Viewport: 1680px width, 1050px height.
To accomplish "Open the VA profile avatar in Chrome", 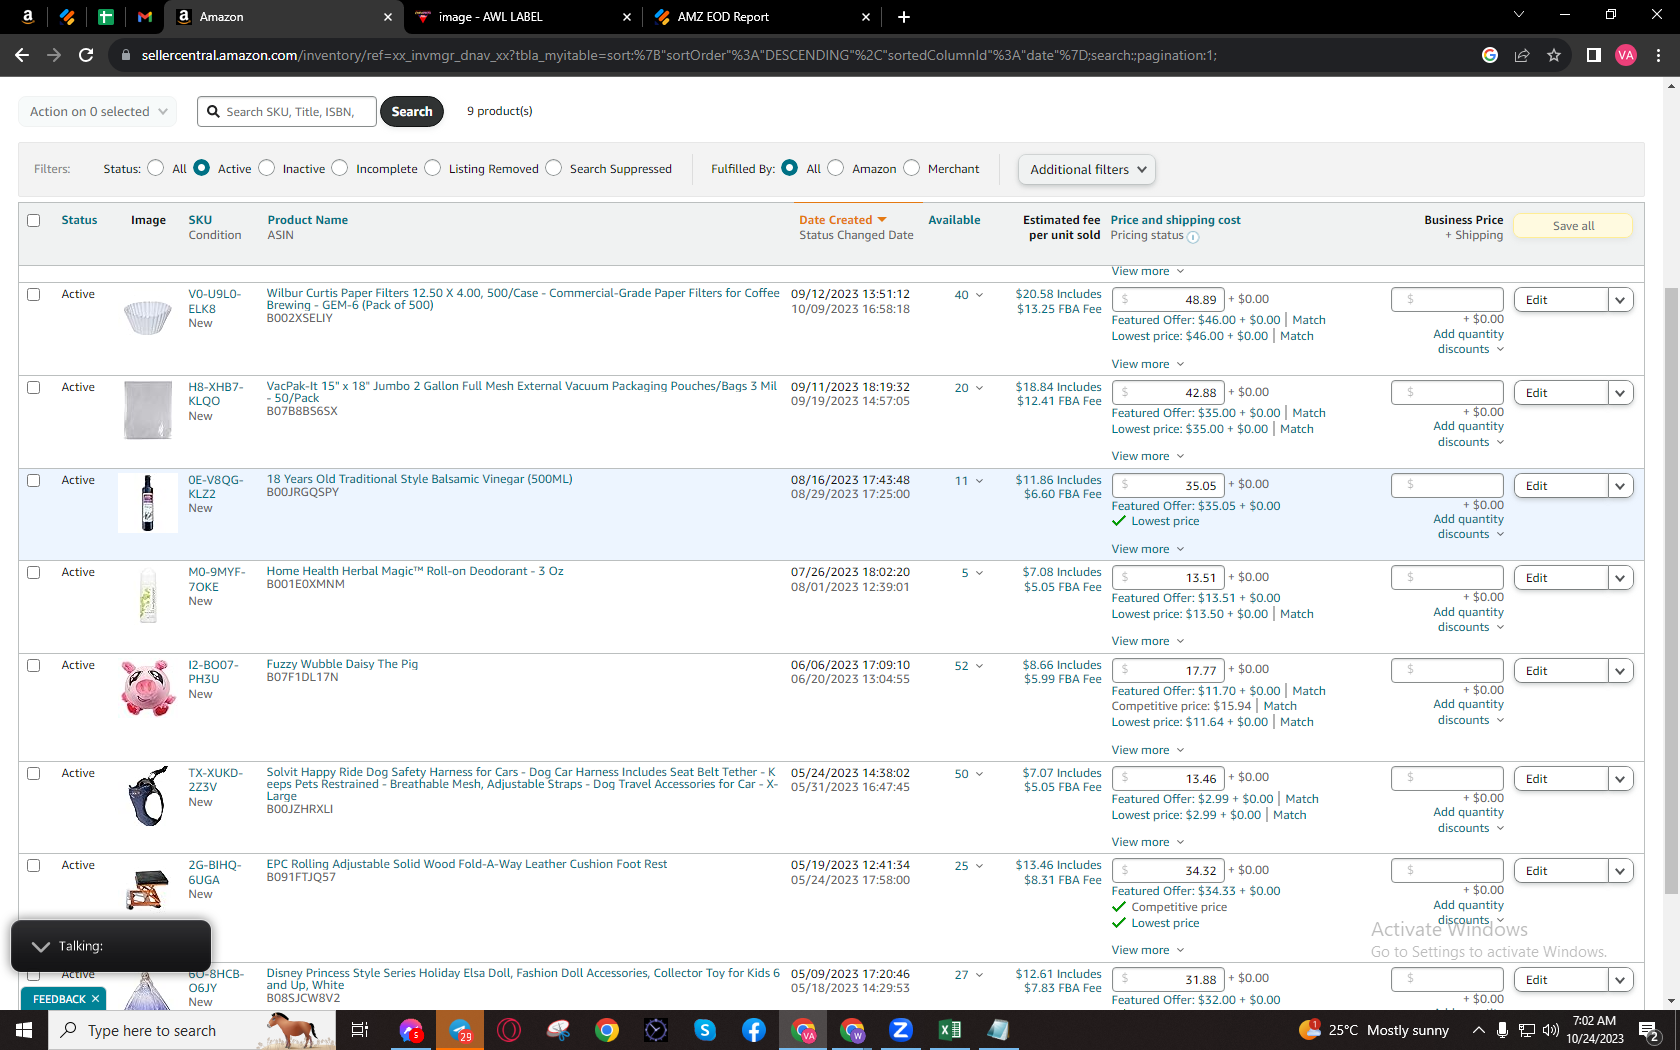I will pyautogui.click(x=1626, y=55).
